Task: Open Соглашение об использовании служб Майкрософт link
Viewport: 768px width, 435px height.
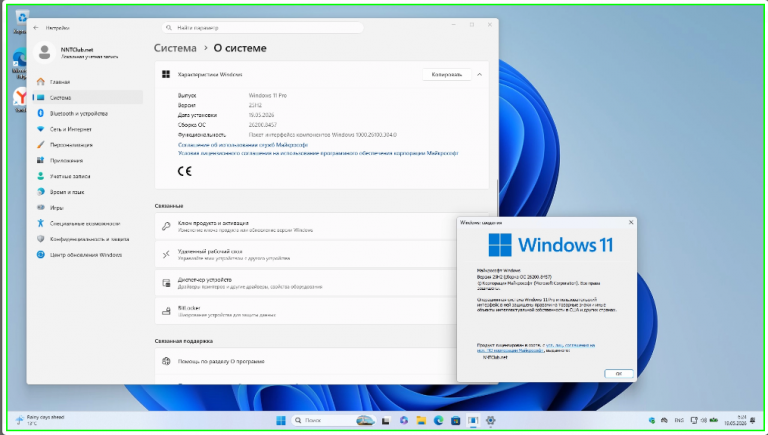Action: (243, 145)
